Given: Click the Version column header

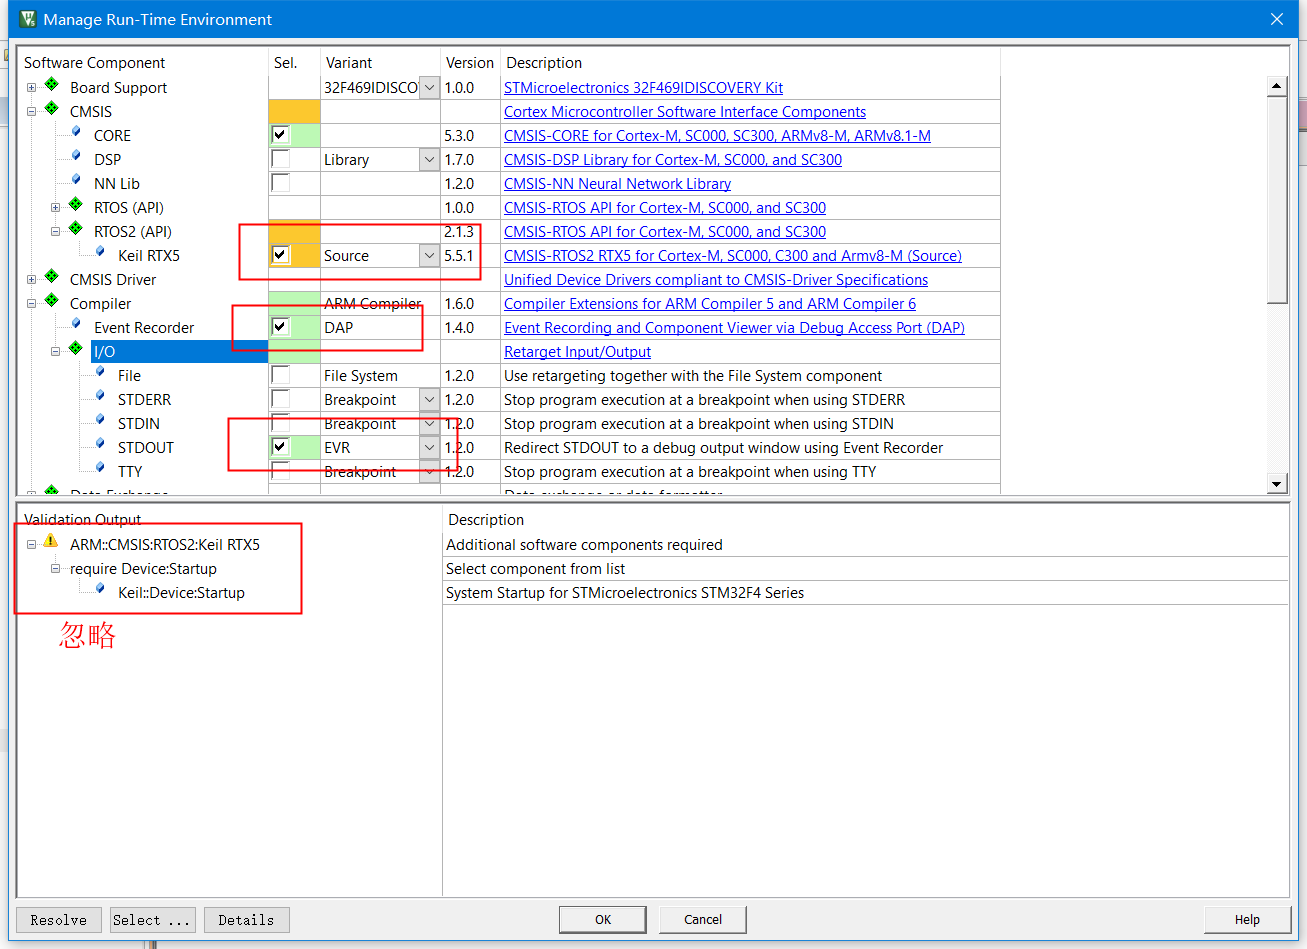Looking at the screenshot, I should (470, 62).
